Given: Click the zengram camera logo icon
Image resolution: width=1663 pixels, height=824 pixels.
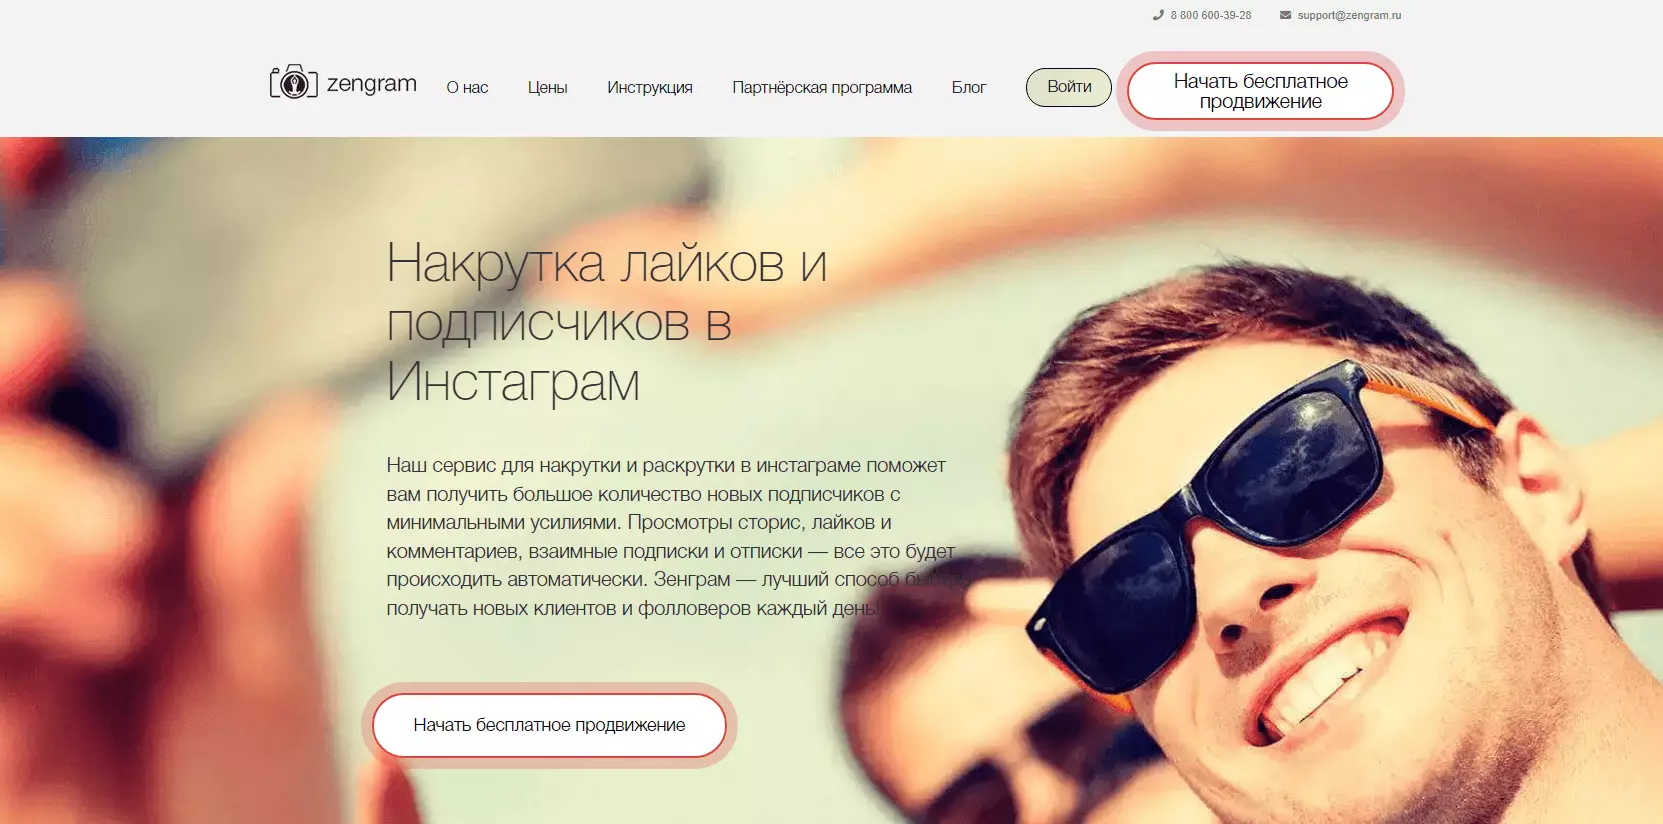Looking at the screenshot, I should pyautogui.click(x=293, y=82).
